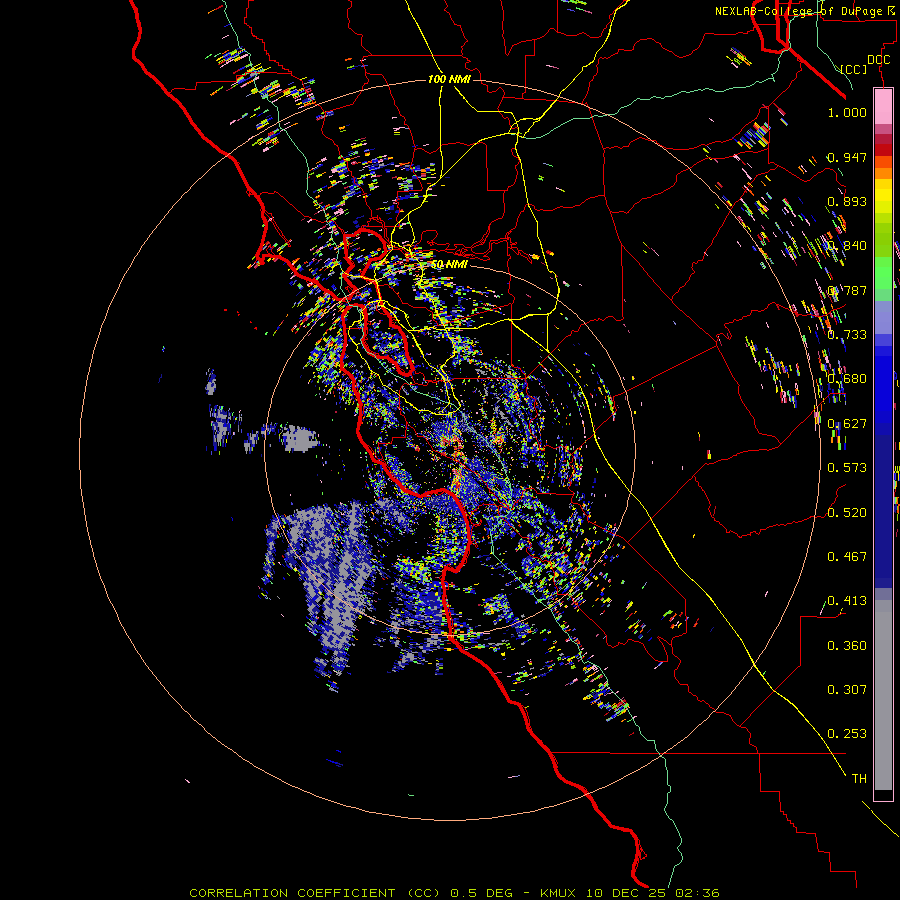Click the "TH" threshold label on the scale

859,779
